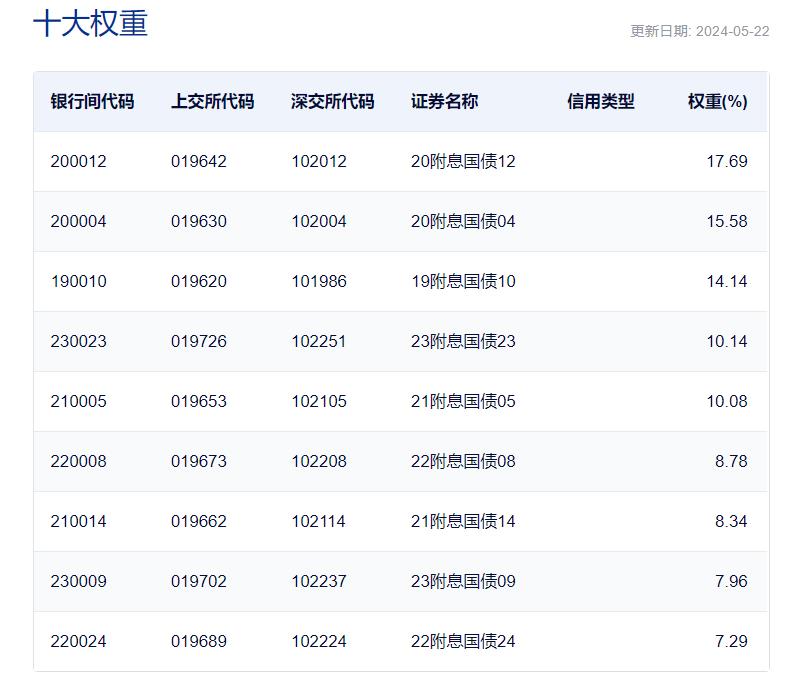Image resolution: width=800 pixels, height=692 pixels.
Task: Click Shenzhen code 102114
Action: coord(319,521)
